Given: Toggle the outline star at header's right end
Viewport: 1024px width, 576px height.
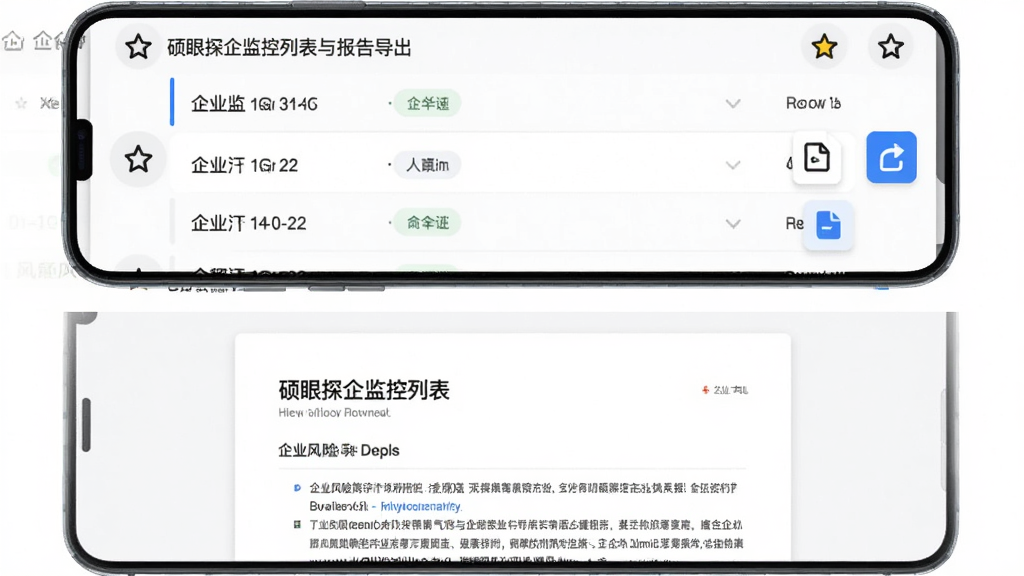Looking at the screenshot, I should pos(890,47).
